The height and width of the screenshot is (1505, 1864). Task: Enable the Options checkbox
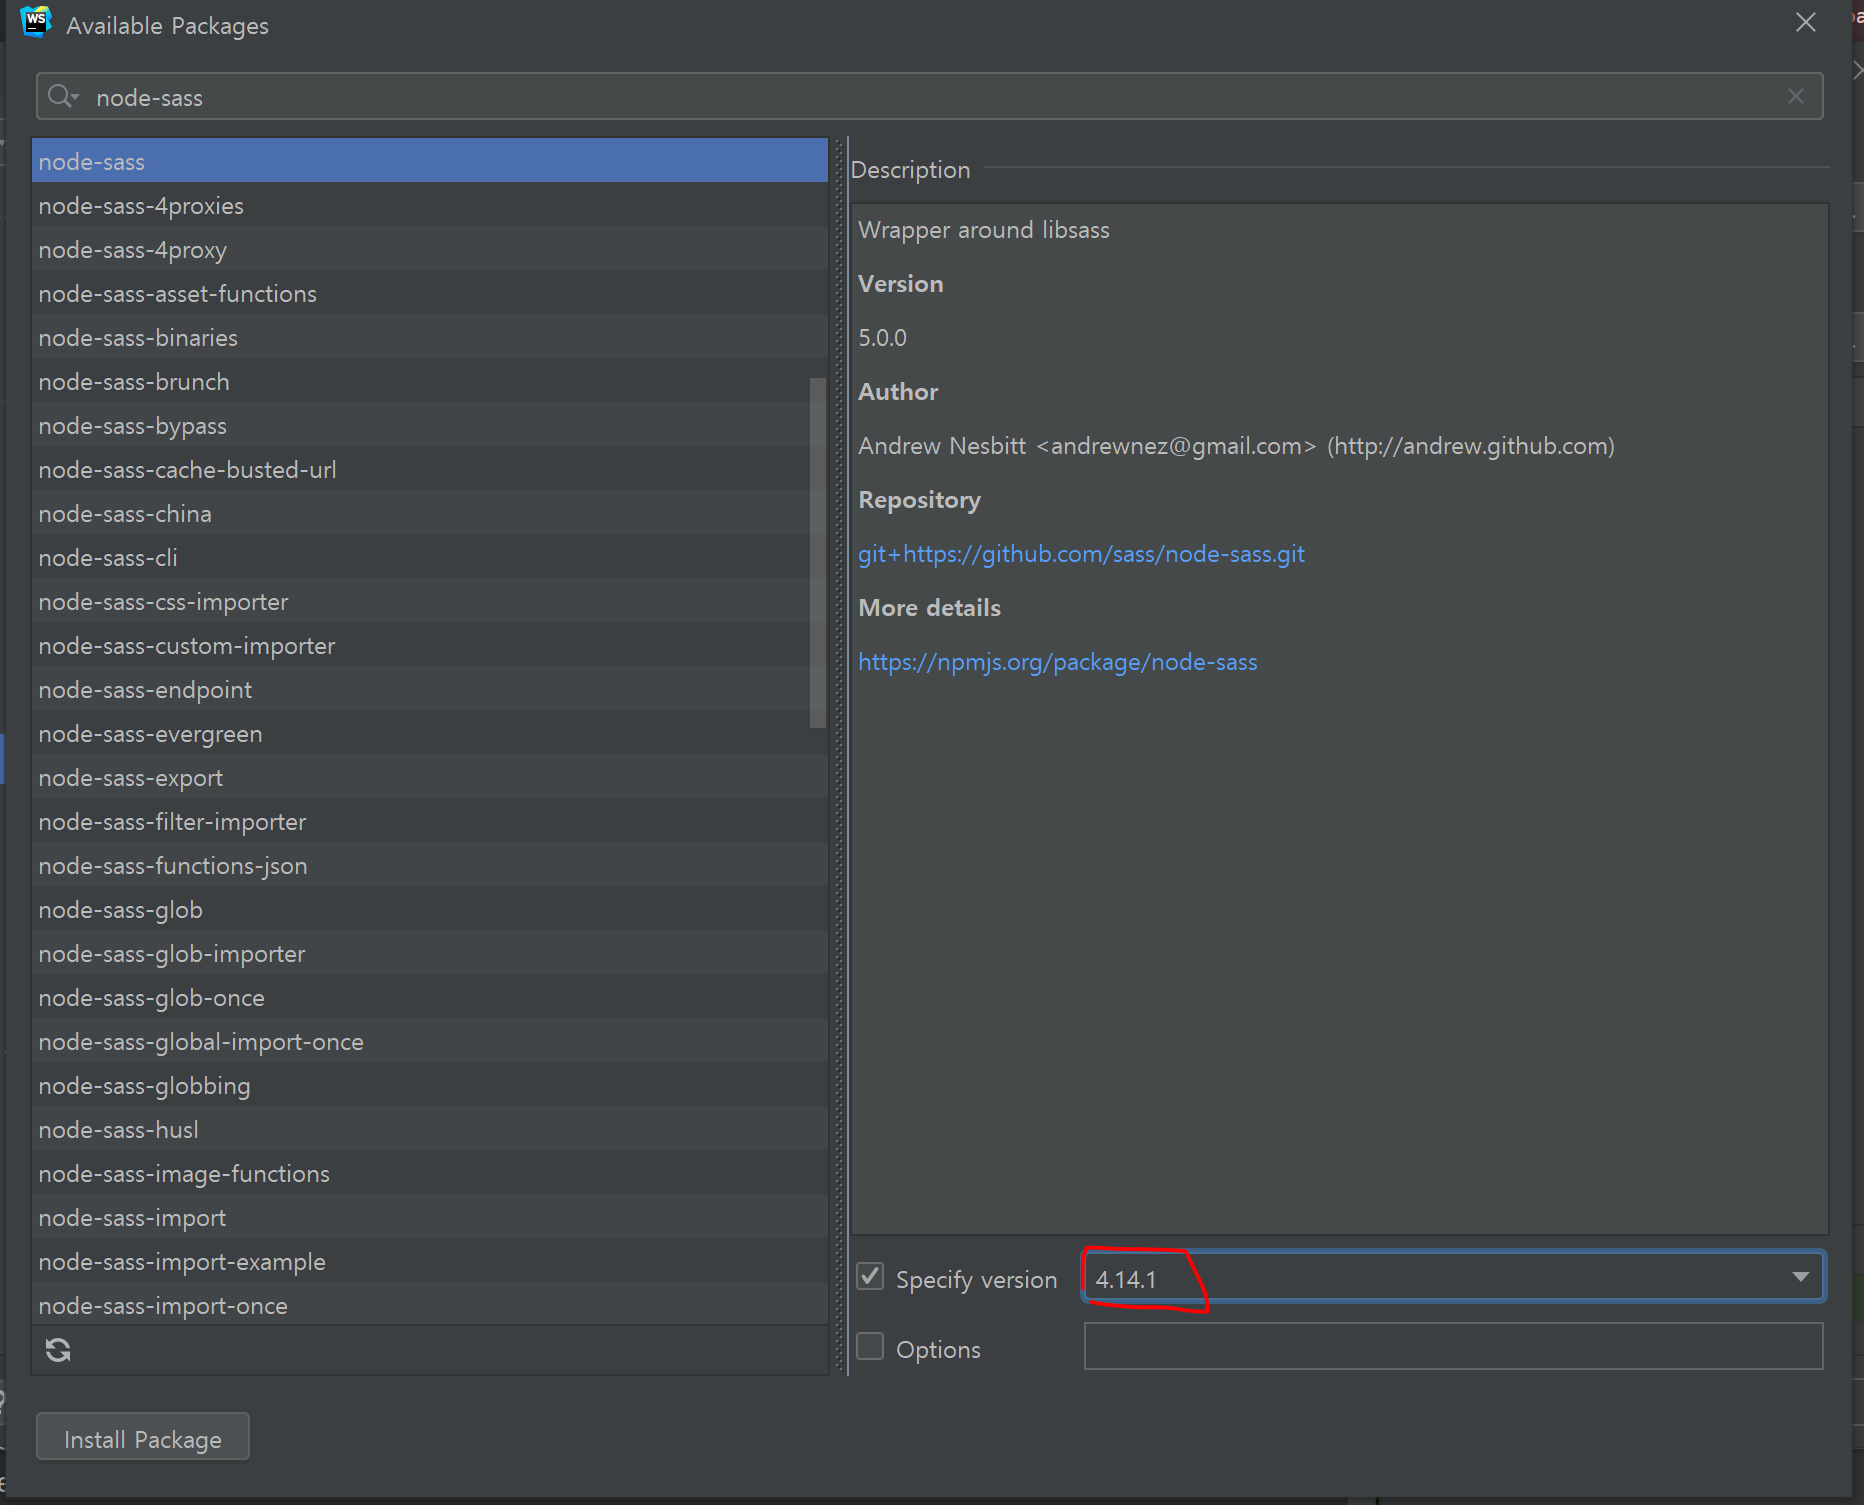(x=870, y=1347)
